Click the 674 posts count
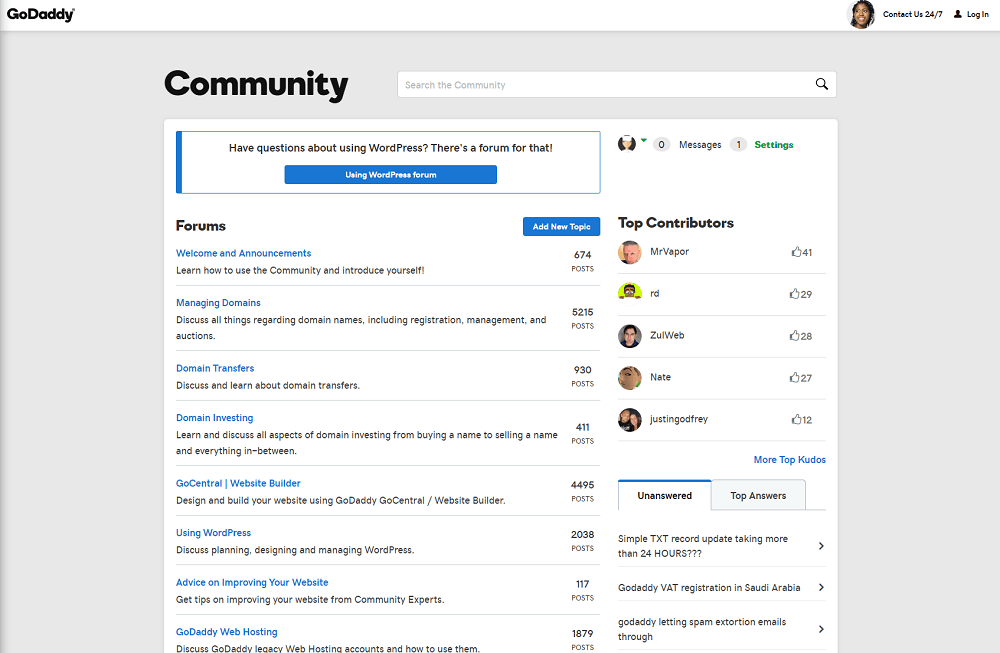 582,254
